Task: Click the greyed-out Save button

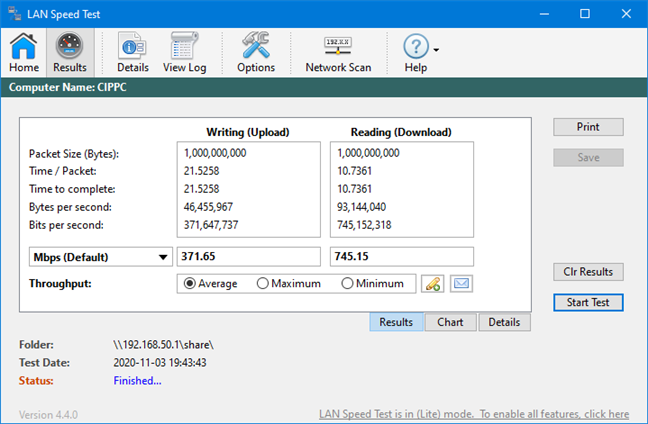Action: [x=588, y=157]
